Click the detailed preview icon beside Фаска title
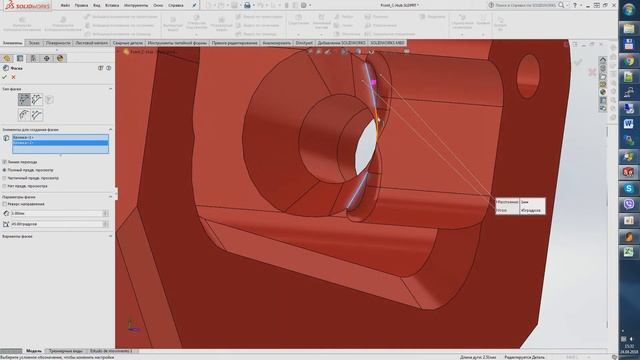Screen dimensions: 640x360 (100, 68)
